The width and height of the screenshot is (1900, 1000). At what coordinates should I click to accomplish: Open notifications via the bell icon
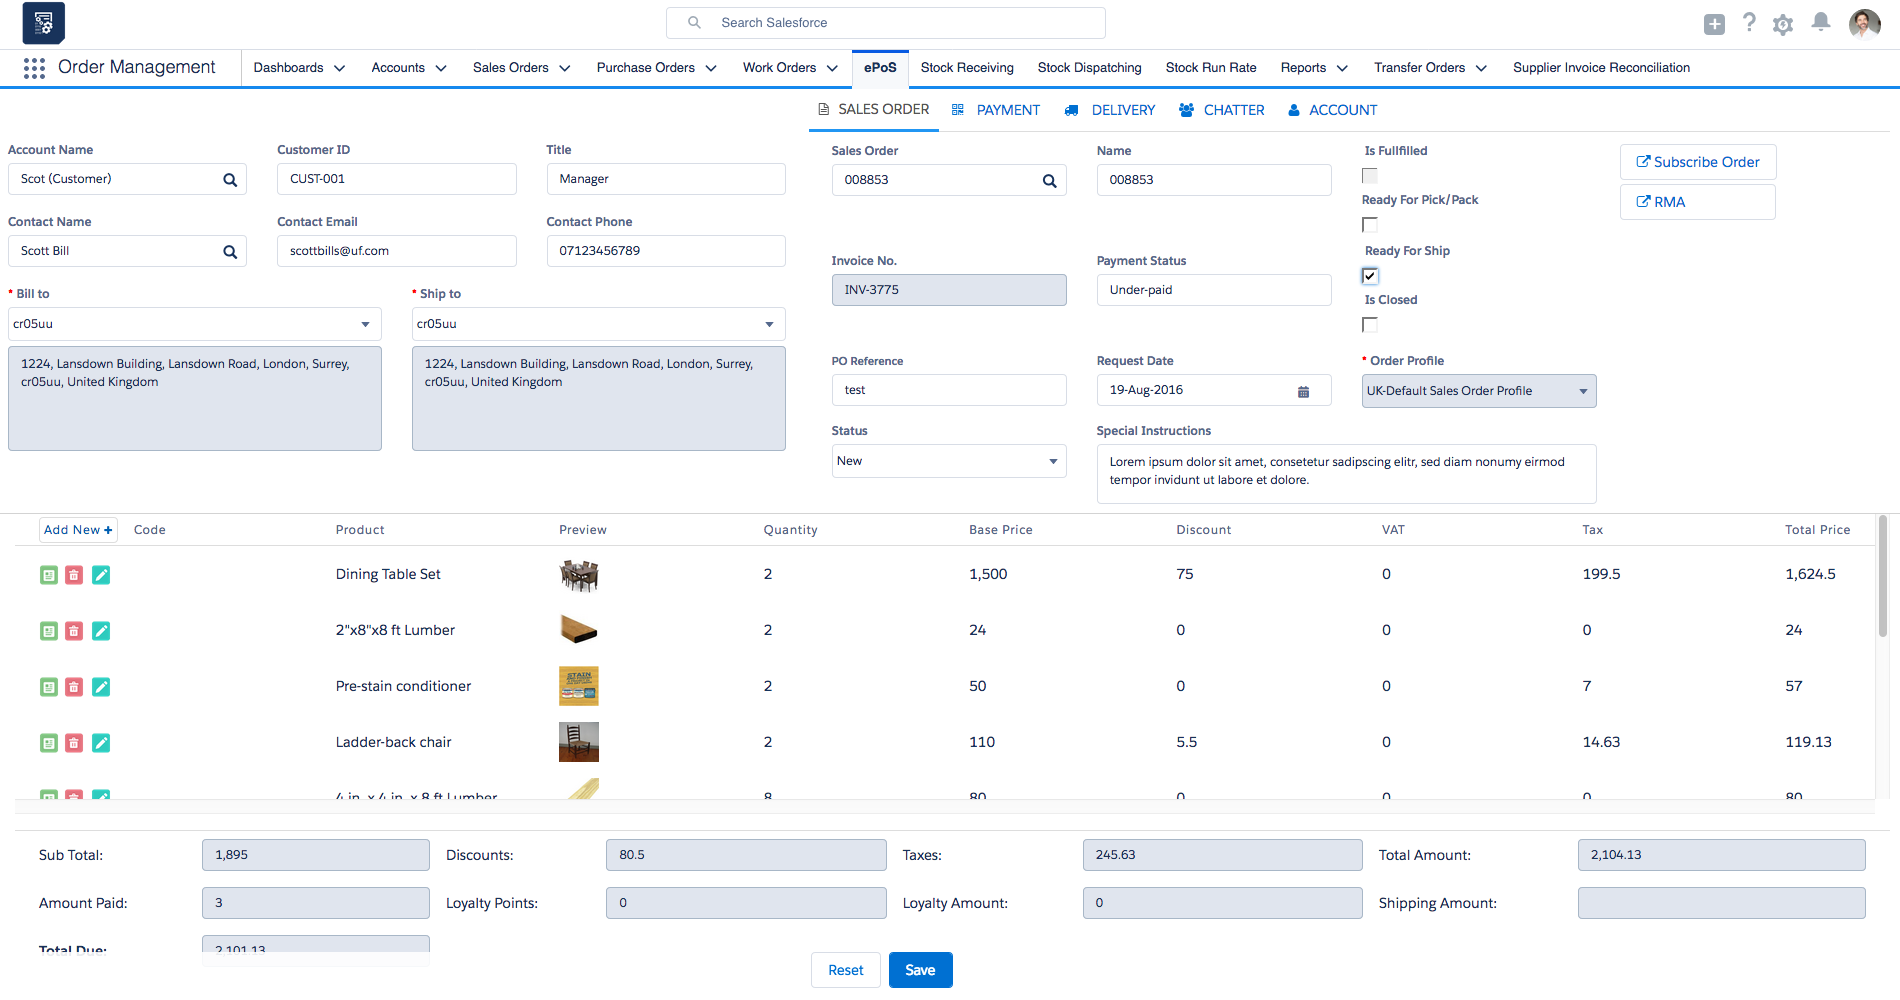click(x=1820, y=22)
